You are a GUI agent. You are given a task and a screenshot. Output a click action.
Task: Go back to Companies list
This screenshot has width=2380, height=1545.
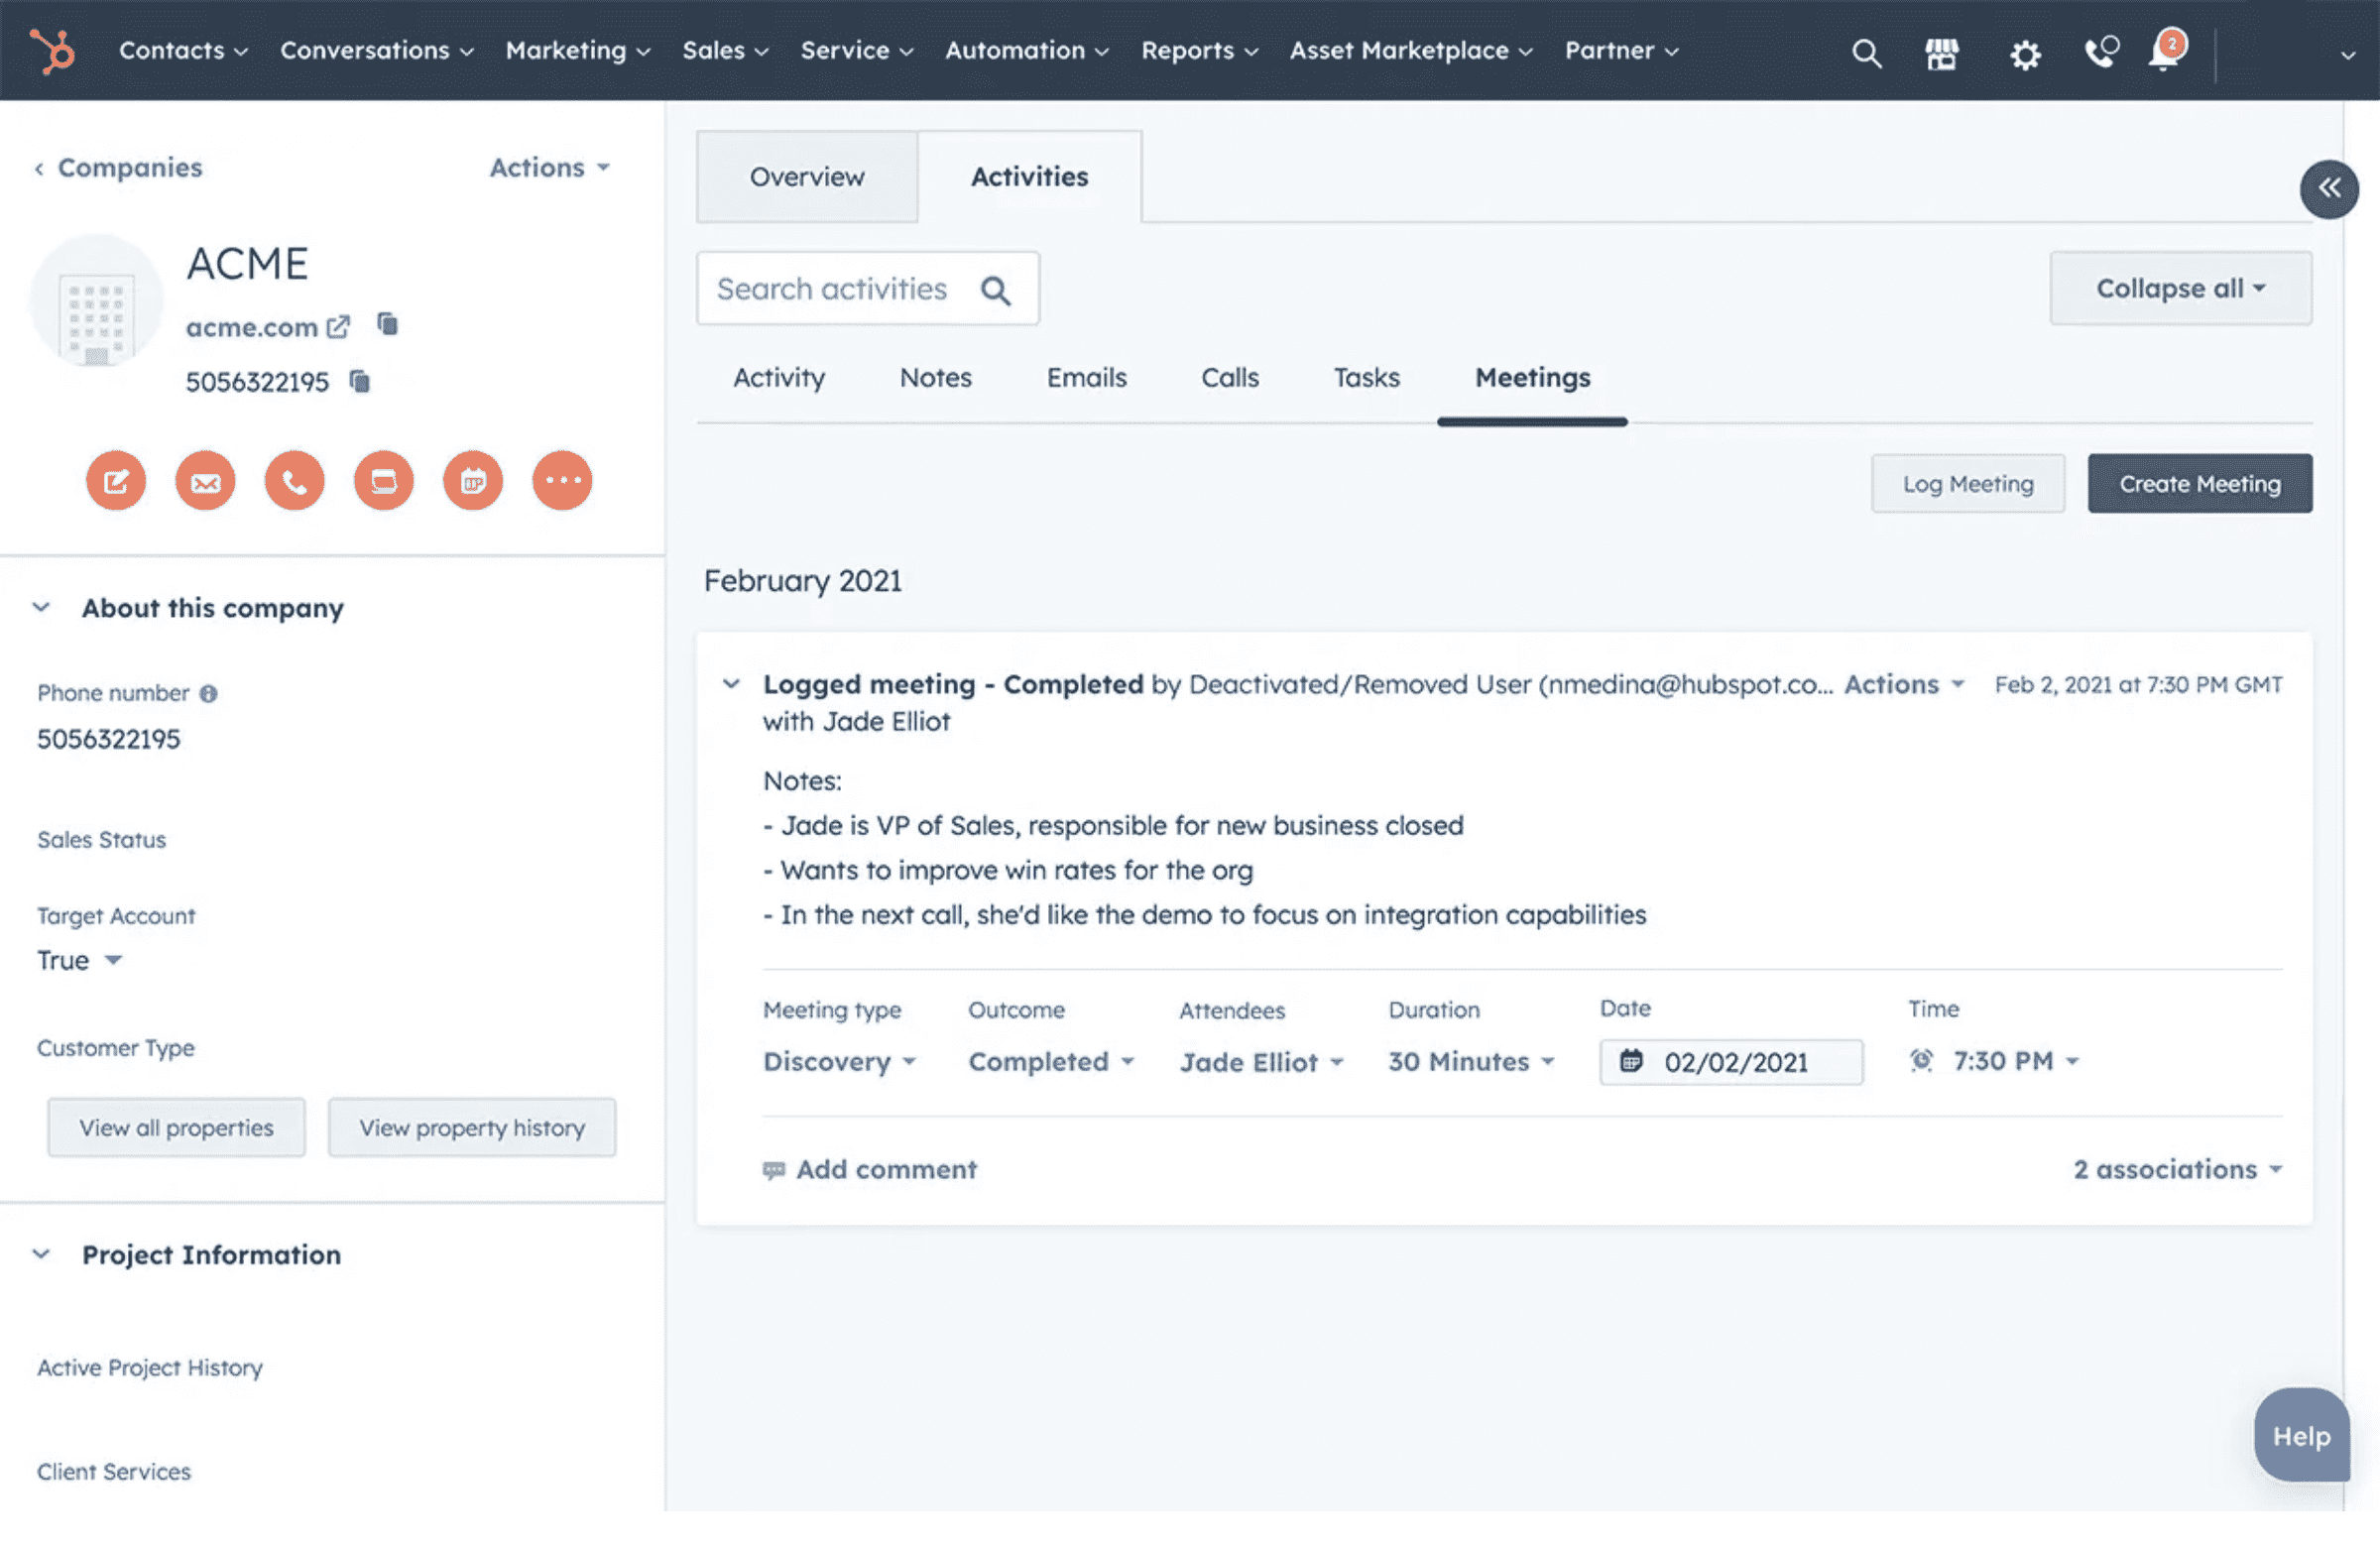[118, 167]
